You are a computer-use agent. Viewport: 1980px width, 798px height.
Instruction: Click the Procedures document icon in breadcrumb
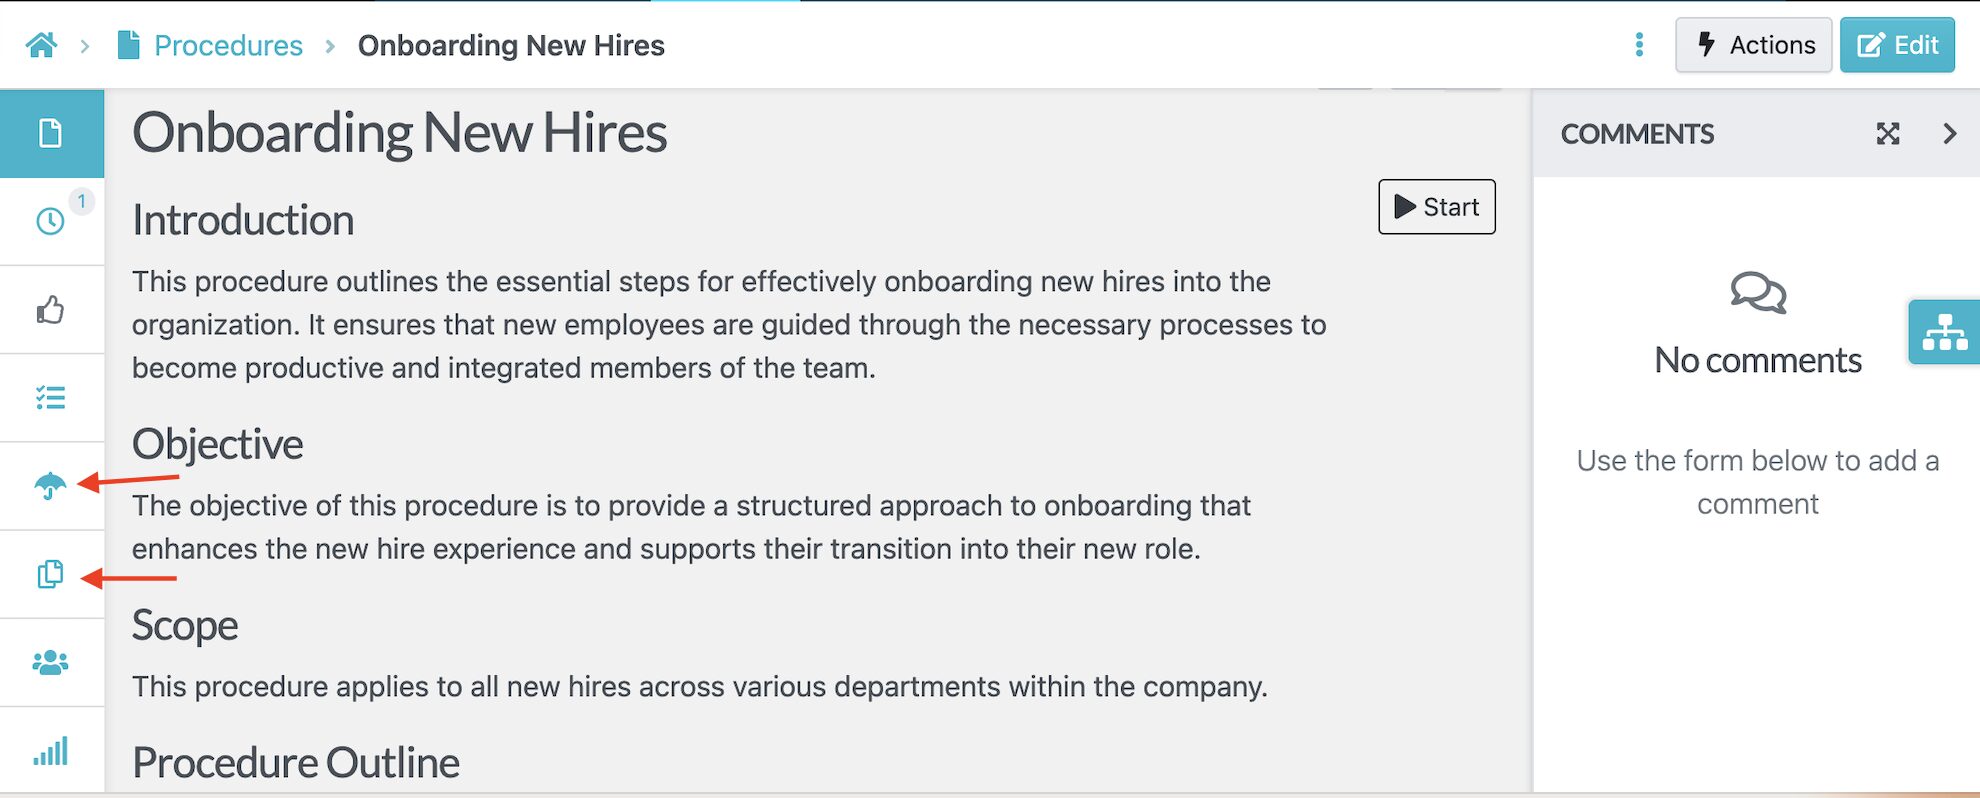point(128,45)
